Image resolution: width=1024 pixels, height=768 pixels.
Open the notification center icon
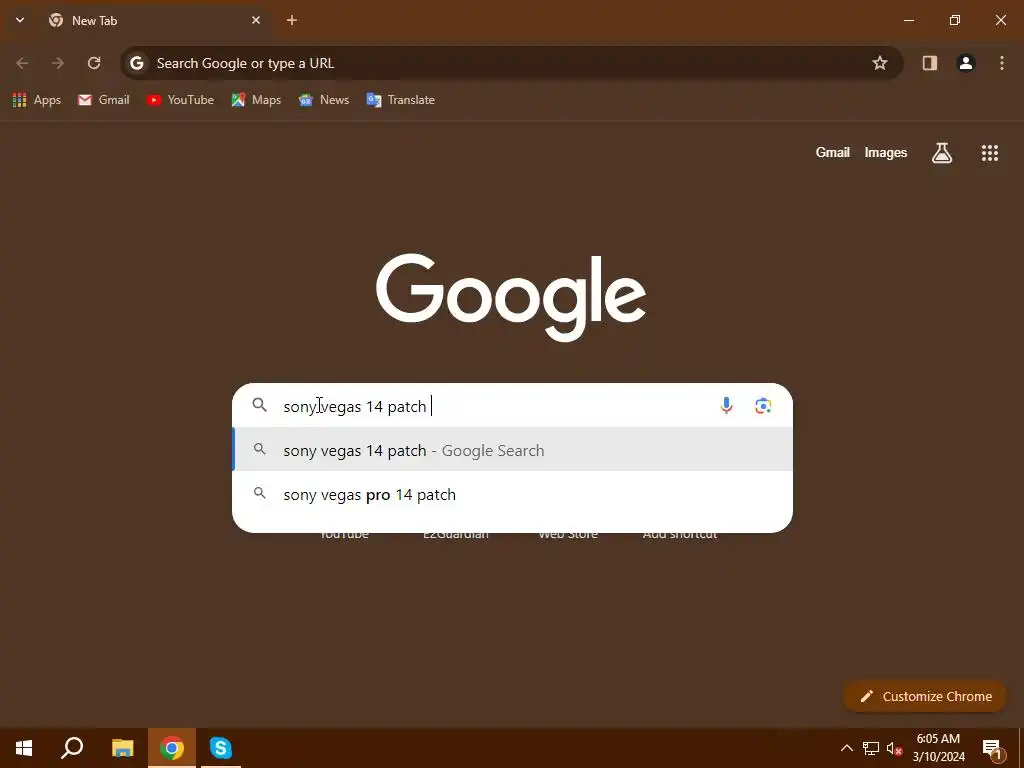[993, 748]
